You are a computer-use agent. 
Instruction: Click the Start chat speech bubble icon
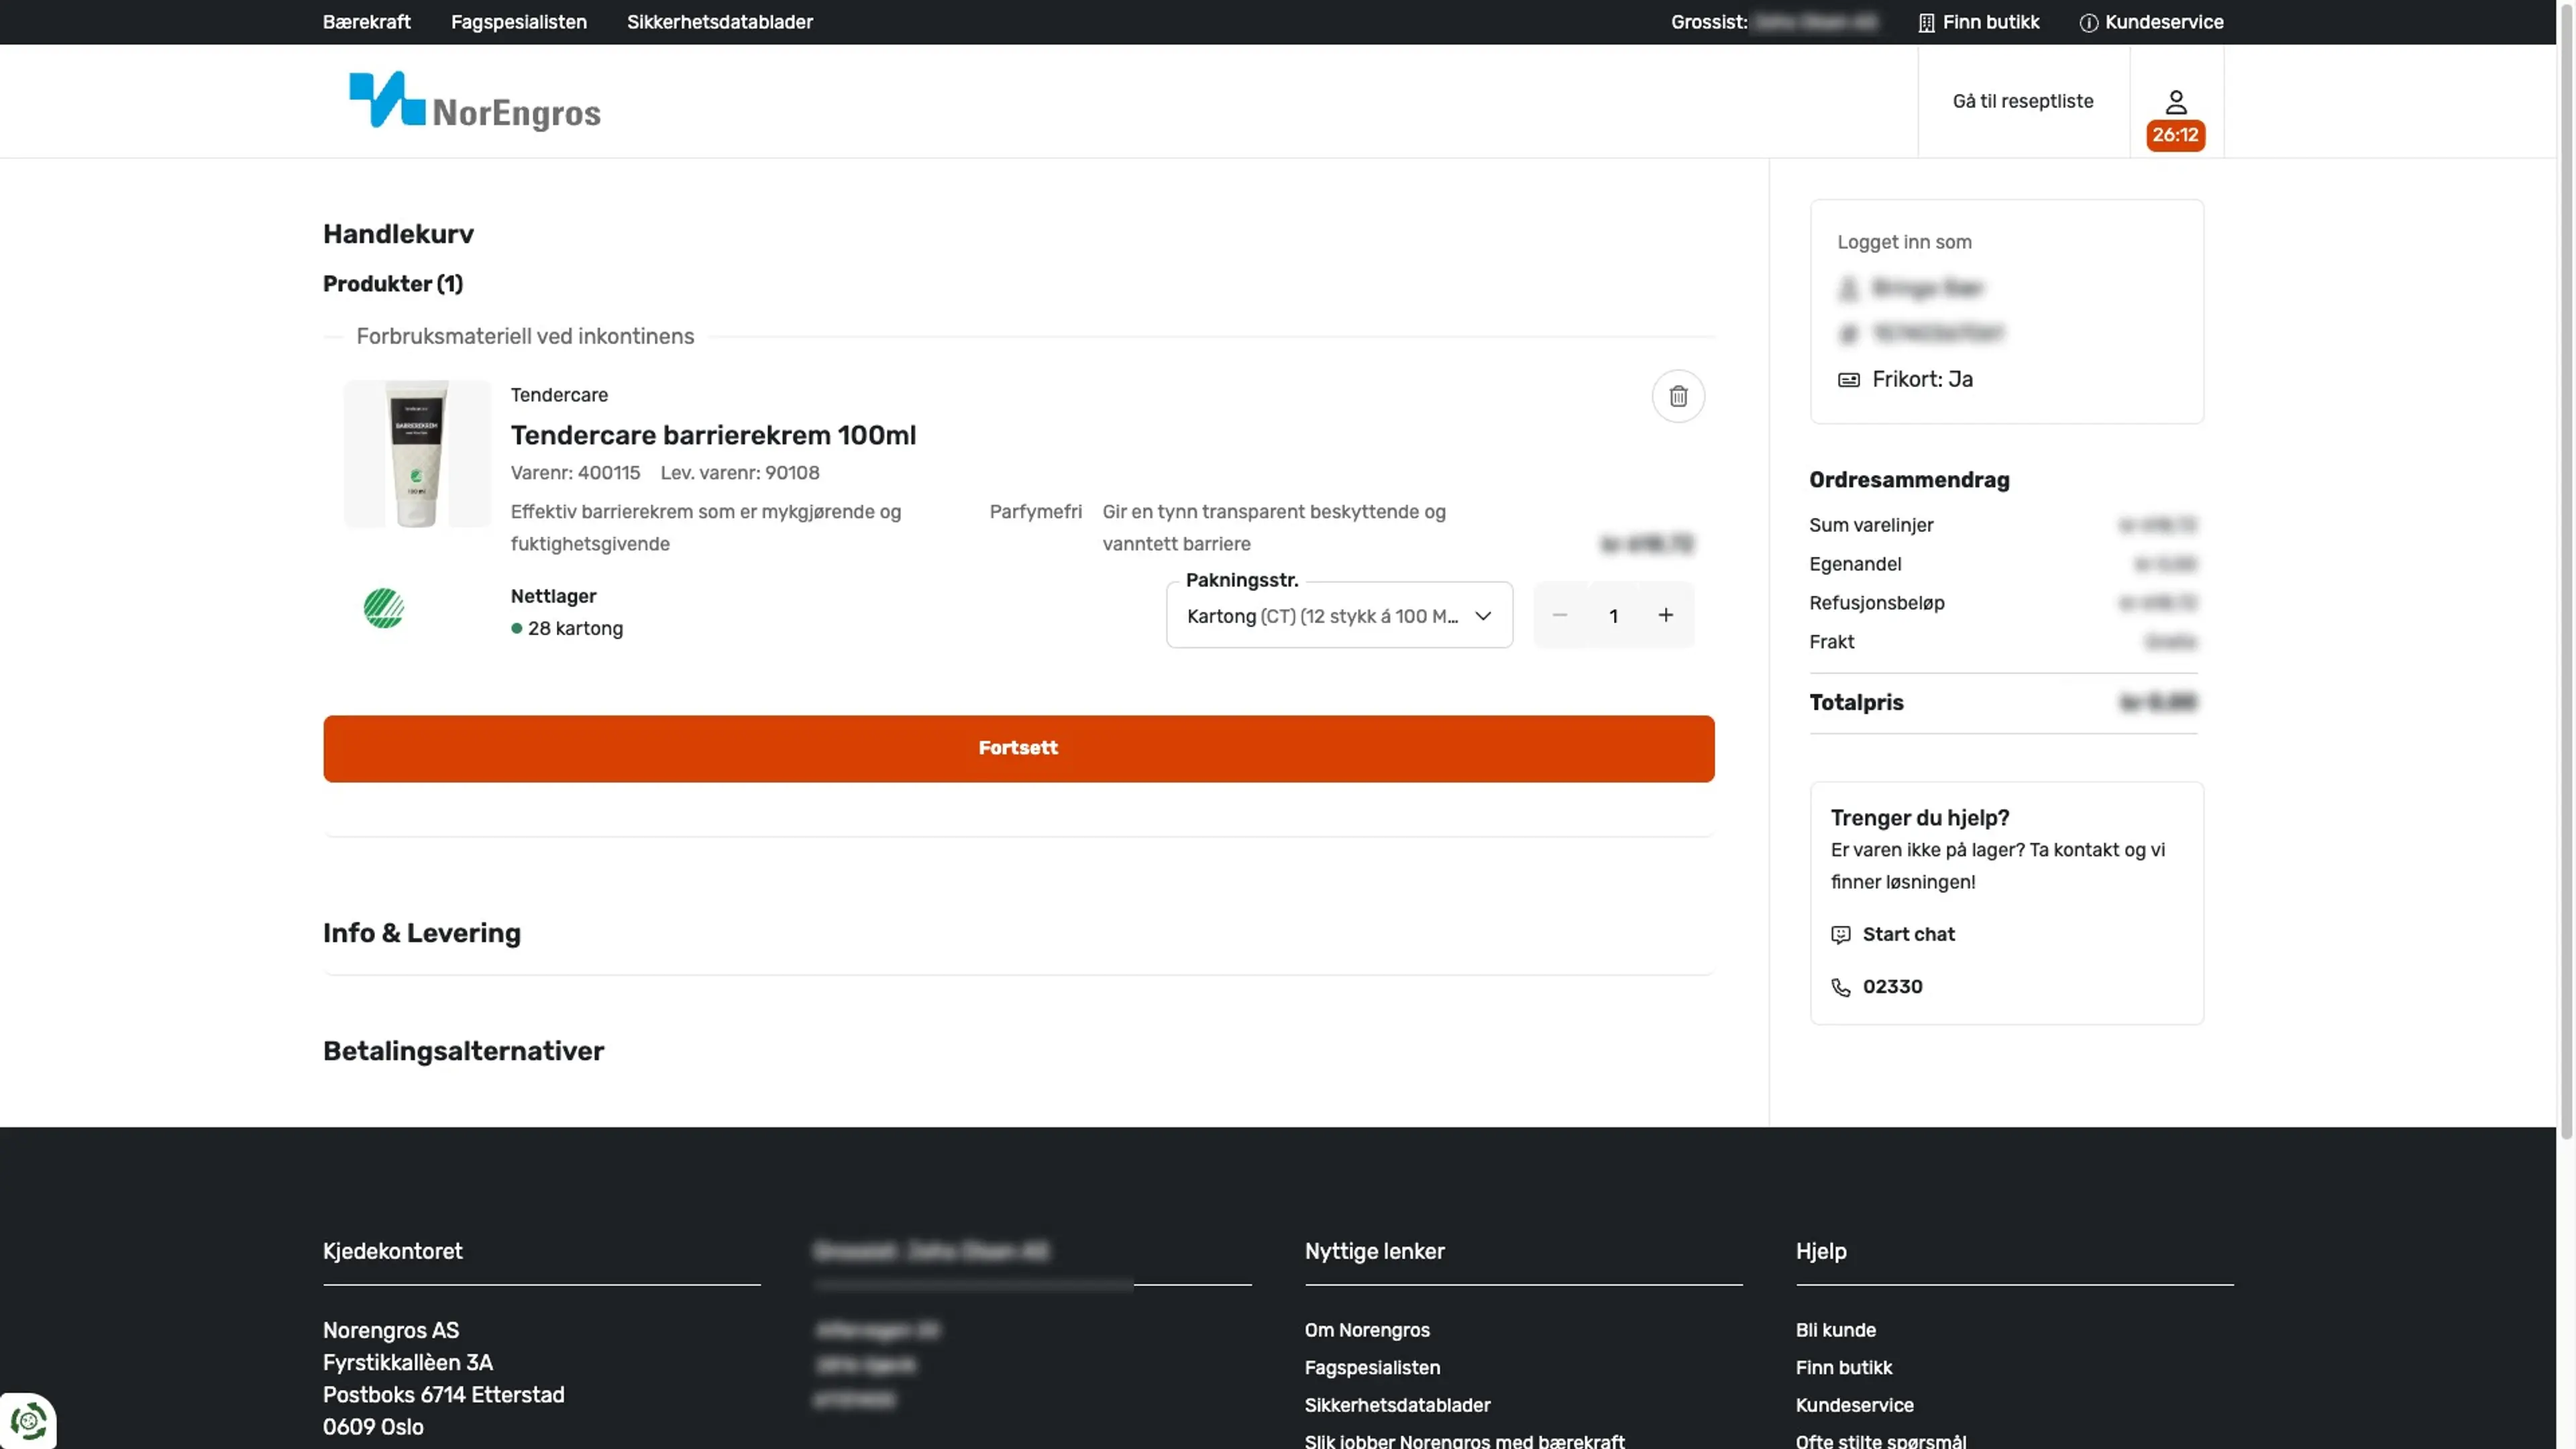tap(1840, 934)
